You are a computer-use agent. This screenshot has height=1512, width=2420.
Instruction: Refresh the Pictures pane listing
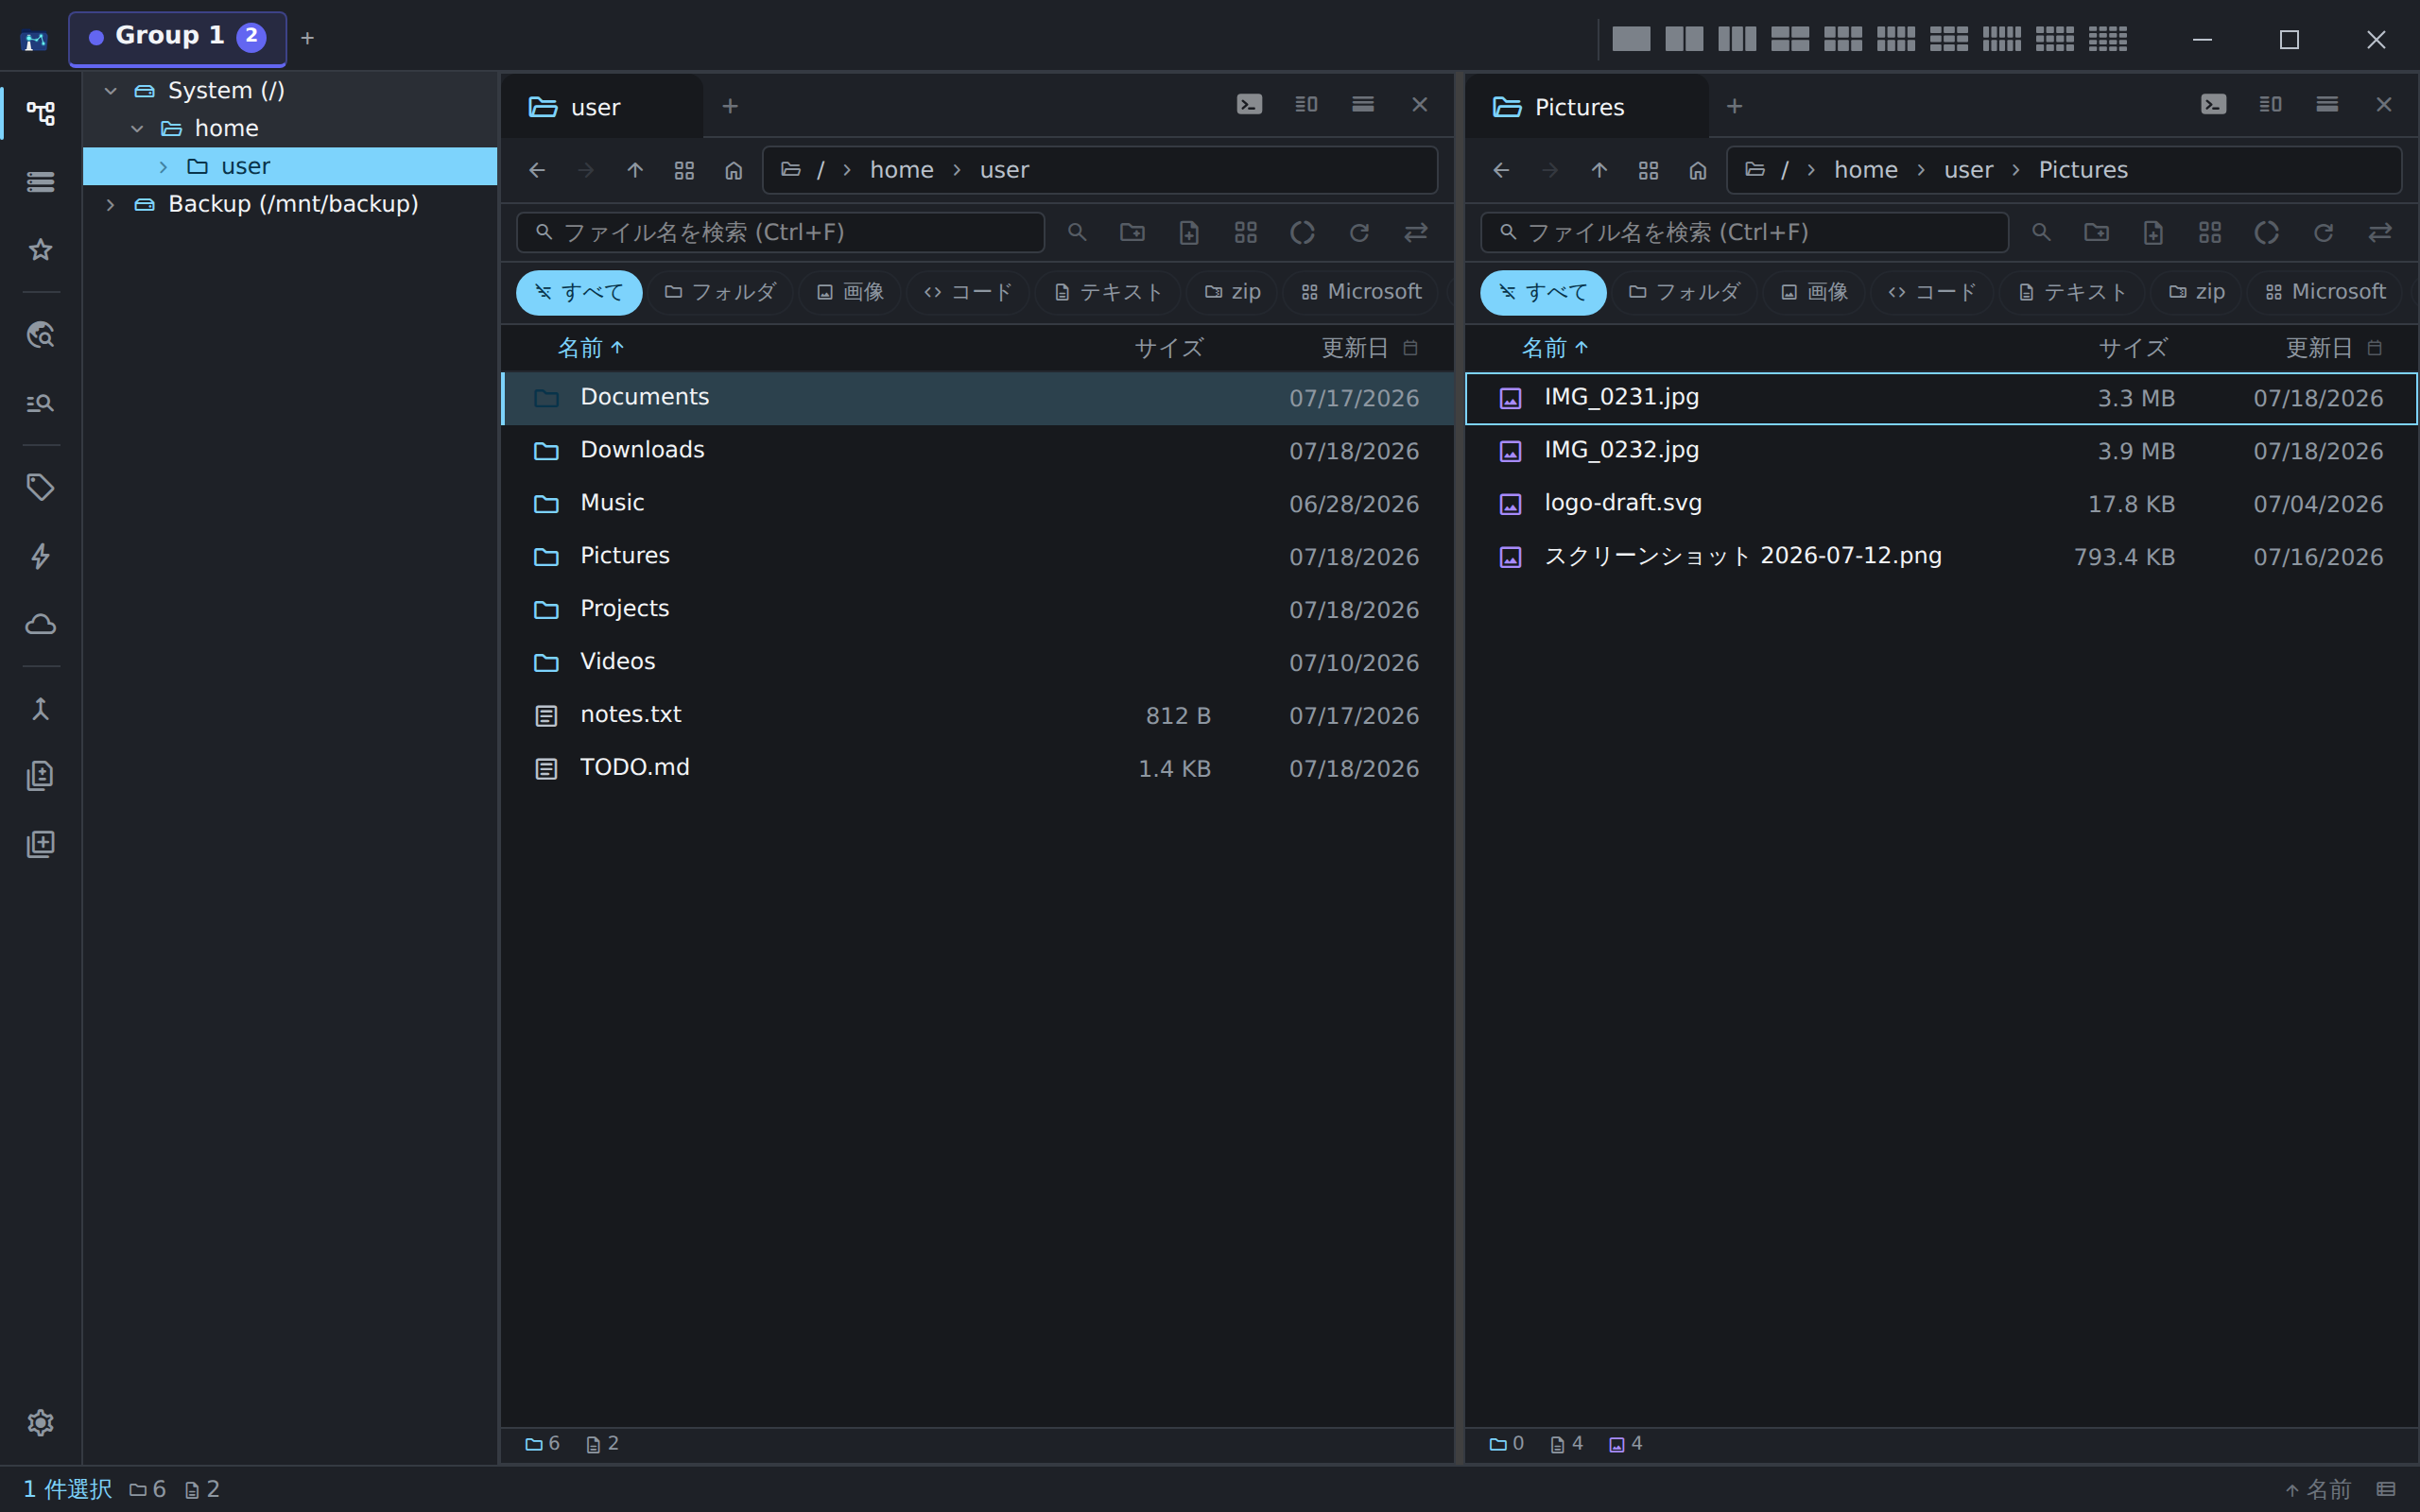pos(2323,233)
